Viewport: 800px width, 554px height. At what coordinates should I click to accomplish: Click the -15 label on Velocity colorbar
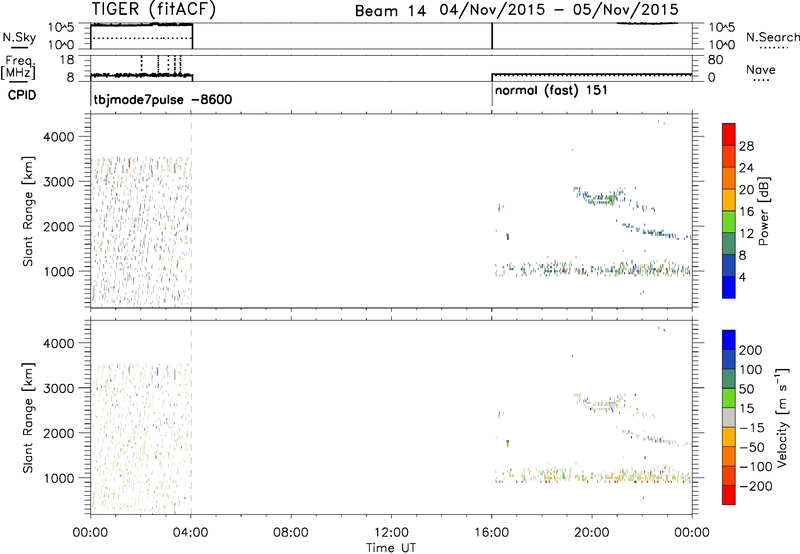pos(752,427)
